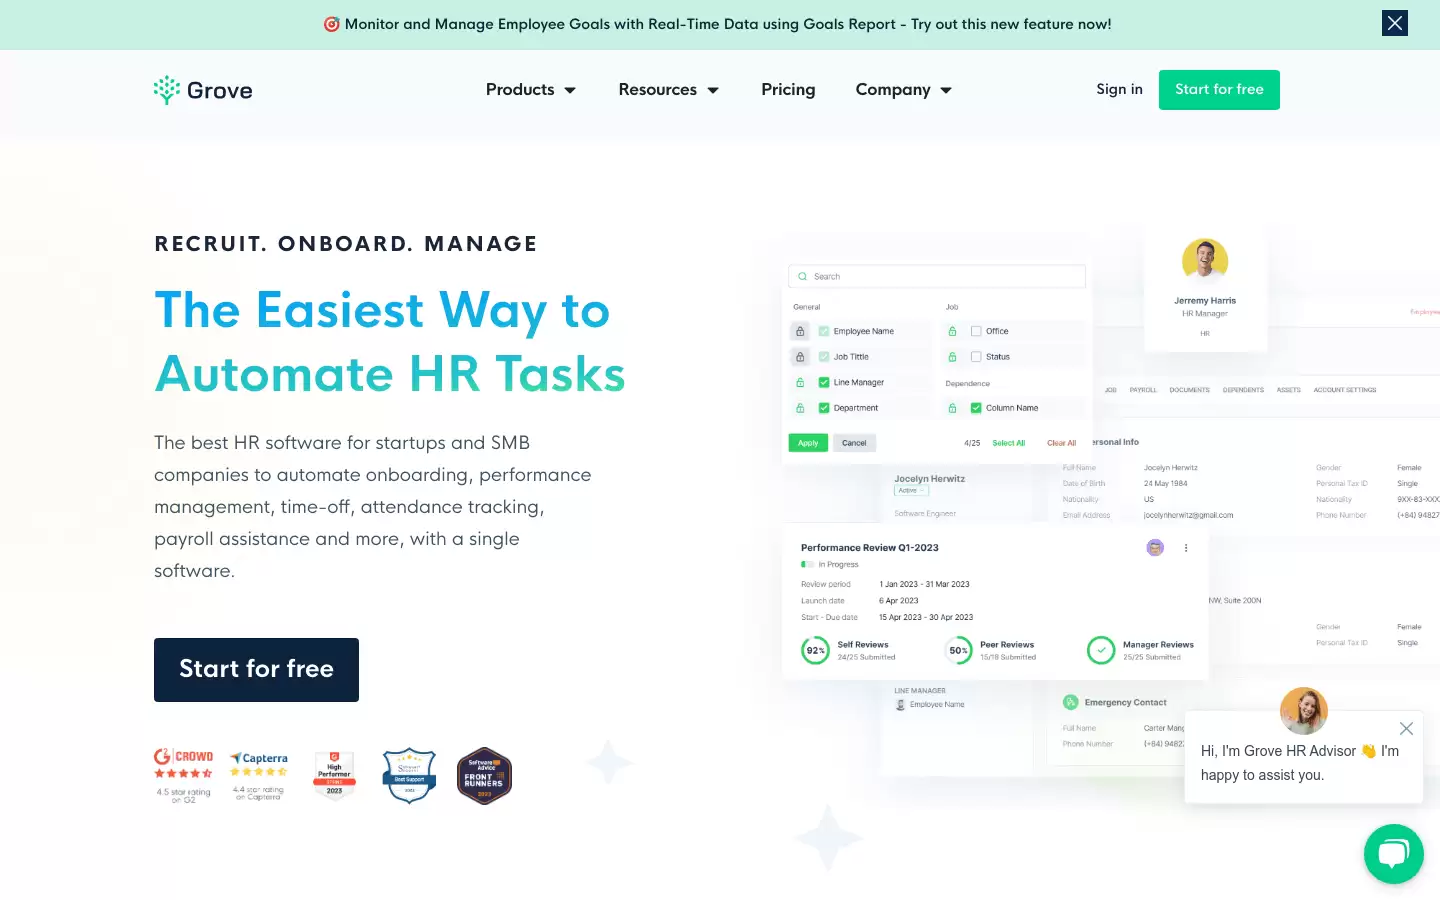Click the Best Support shield badge

click(x=409, y=776)
